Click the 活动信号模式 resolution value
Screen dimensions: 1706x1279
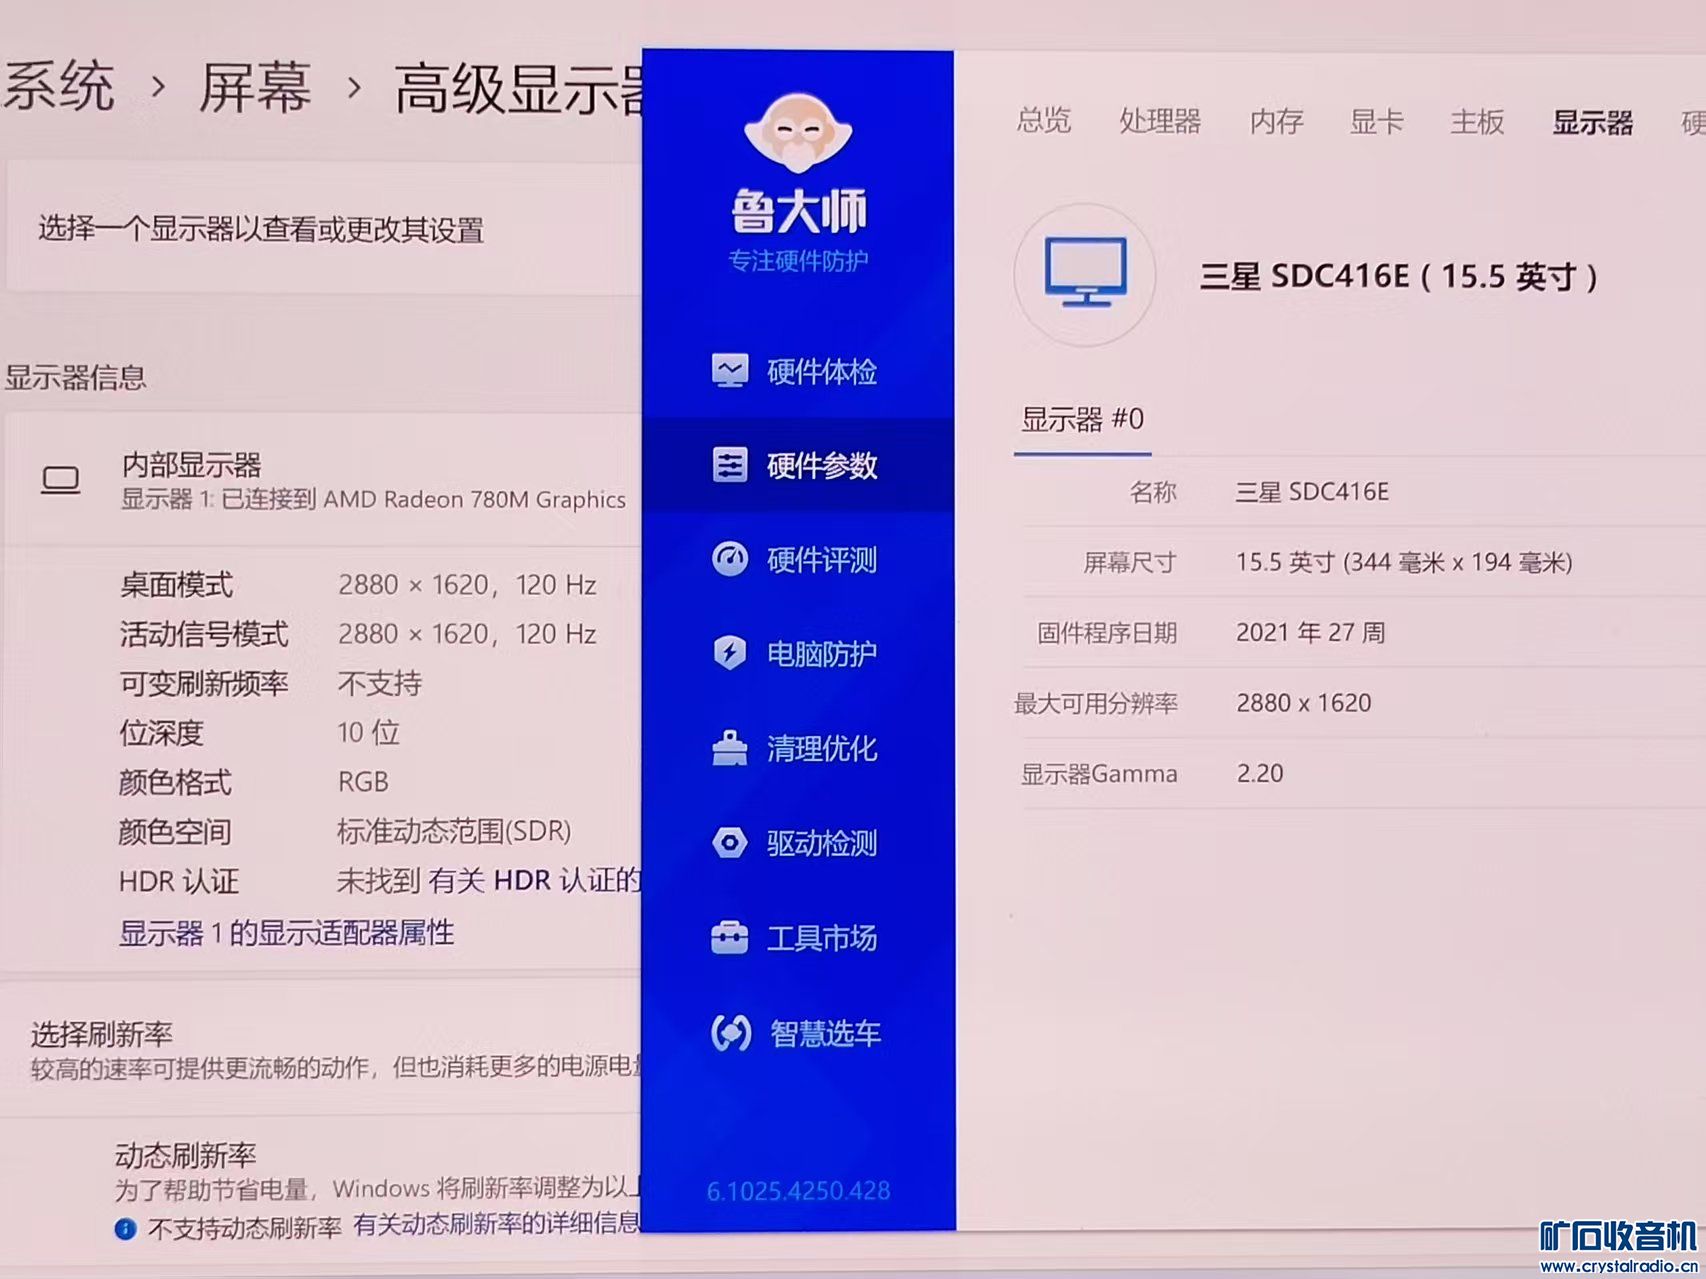(467, 633)
